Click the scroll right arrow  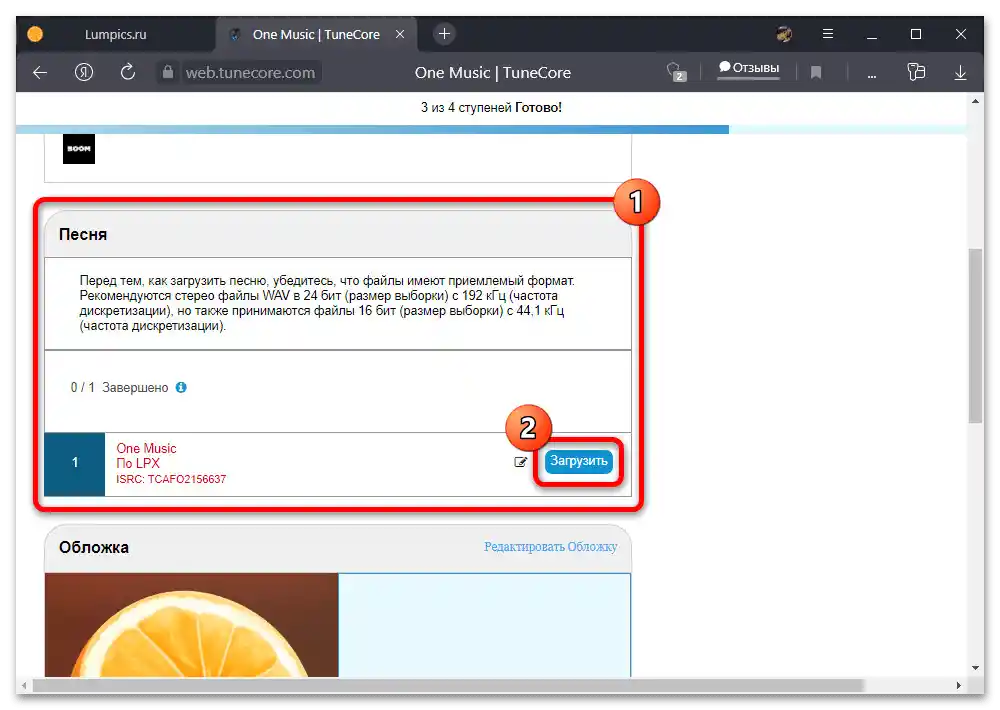coord(959,685)
